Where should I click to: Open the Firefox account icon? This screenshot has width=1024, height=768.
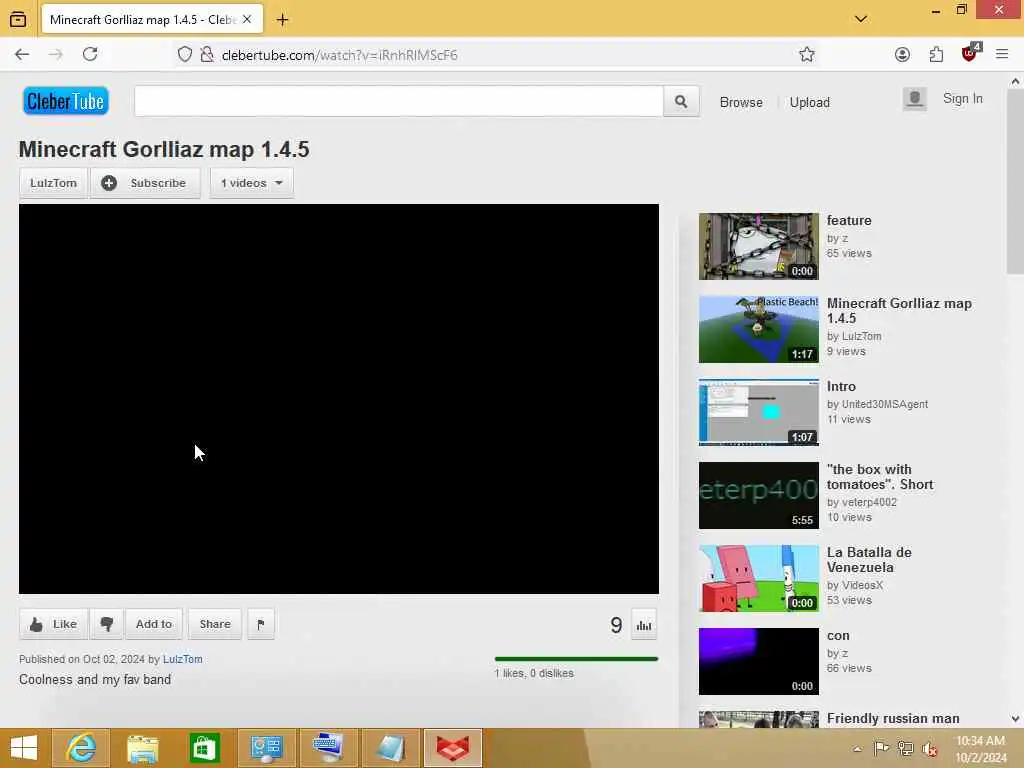(x=902, y=55)
